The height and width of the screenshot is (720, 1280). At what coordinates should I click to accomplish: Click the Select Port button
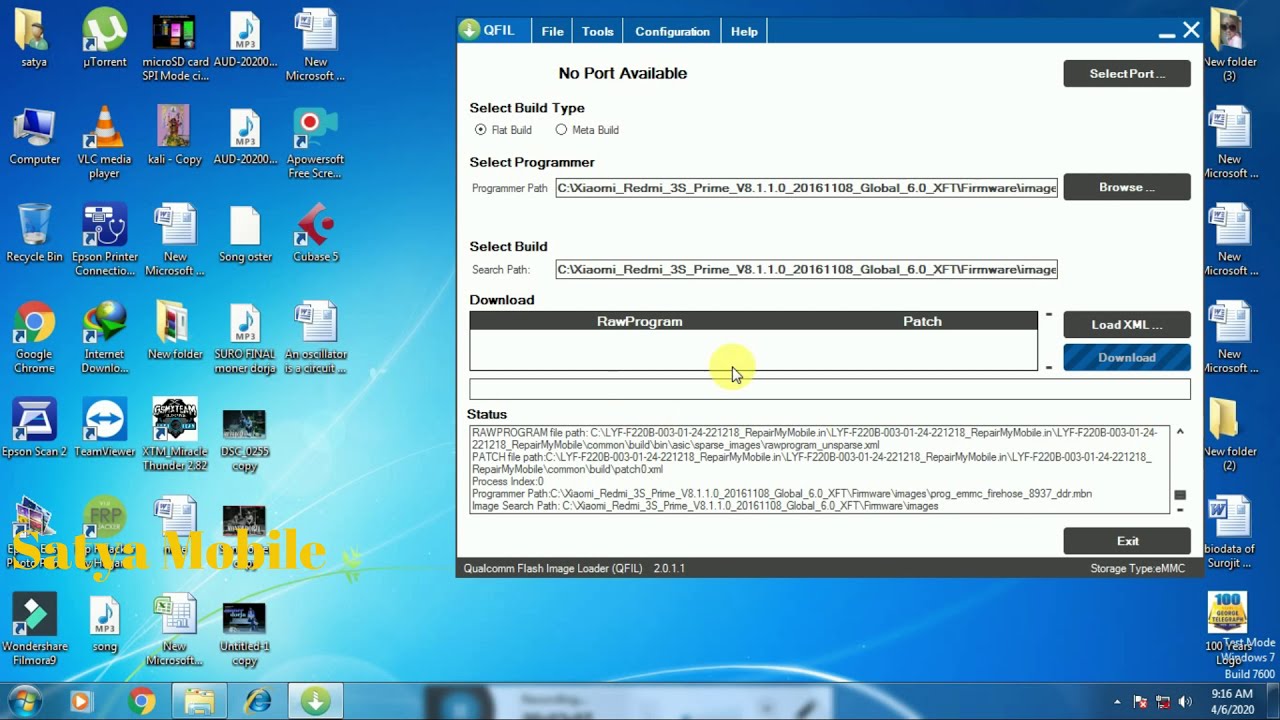[1127, 73]
